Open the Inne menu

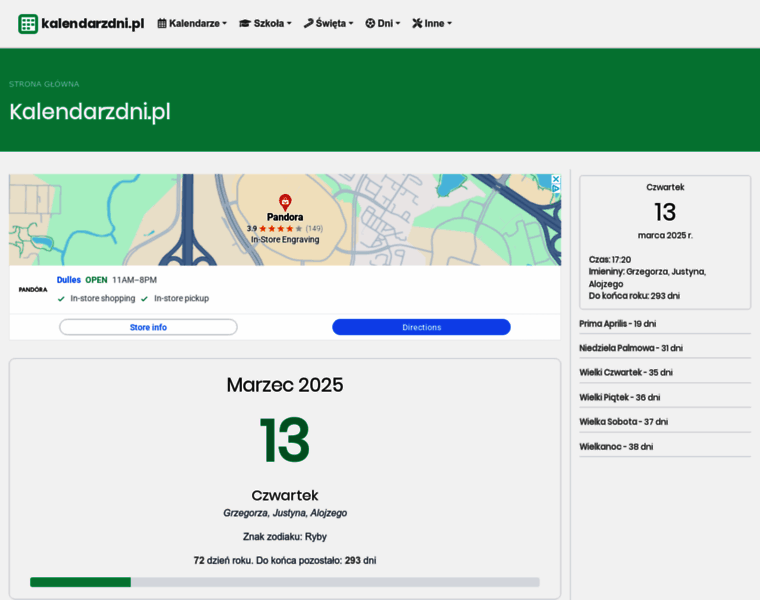(434, 23)
